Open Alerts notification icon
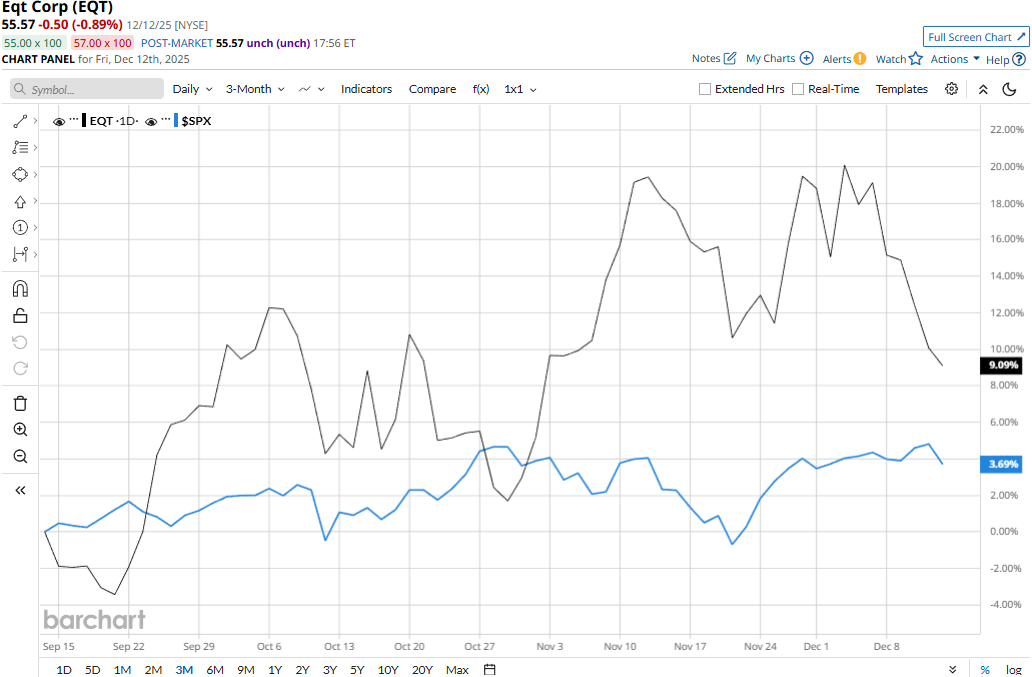1032x677 pixels. click(860, 59)
